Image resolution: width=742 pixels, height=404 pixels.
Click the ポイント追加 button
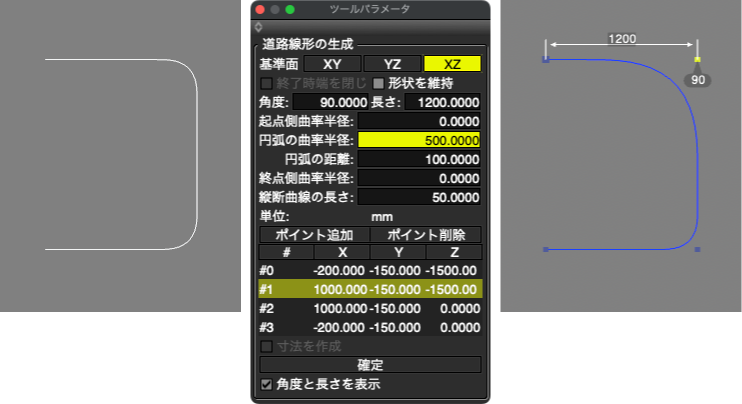[x=315, y=235]
